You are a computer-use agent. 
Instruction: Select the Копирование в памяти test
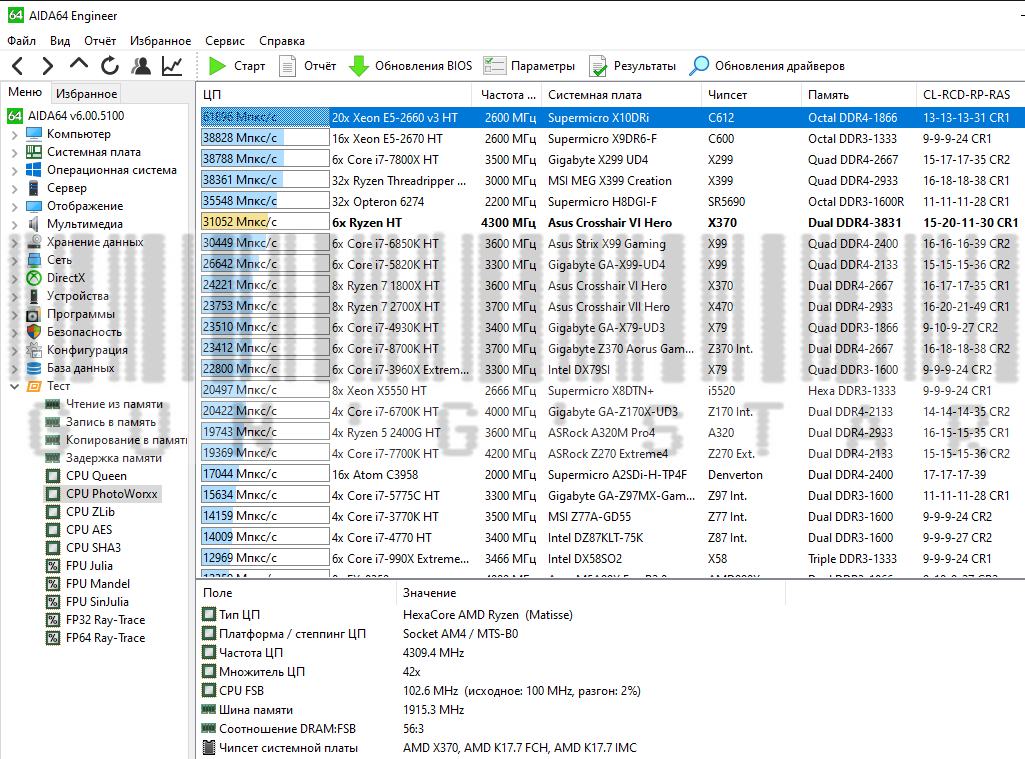(126, 440)
